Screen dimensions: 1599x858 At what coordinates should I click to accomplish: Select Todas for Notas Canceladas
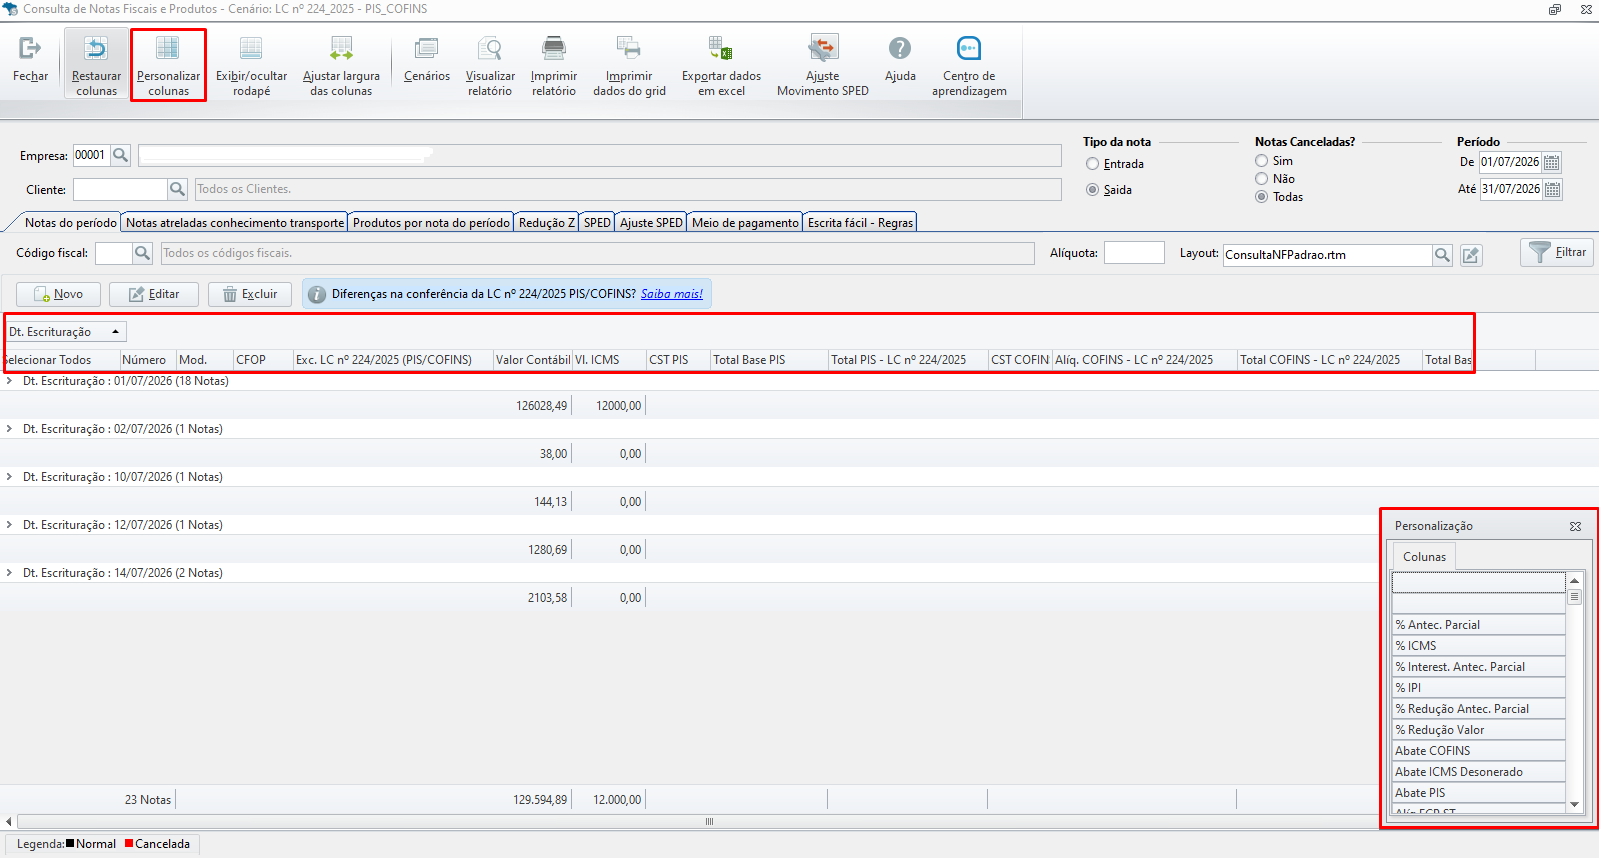click(1262, 197)
